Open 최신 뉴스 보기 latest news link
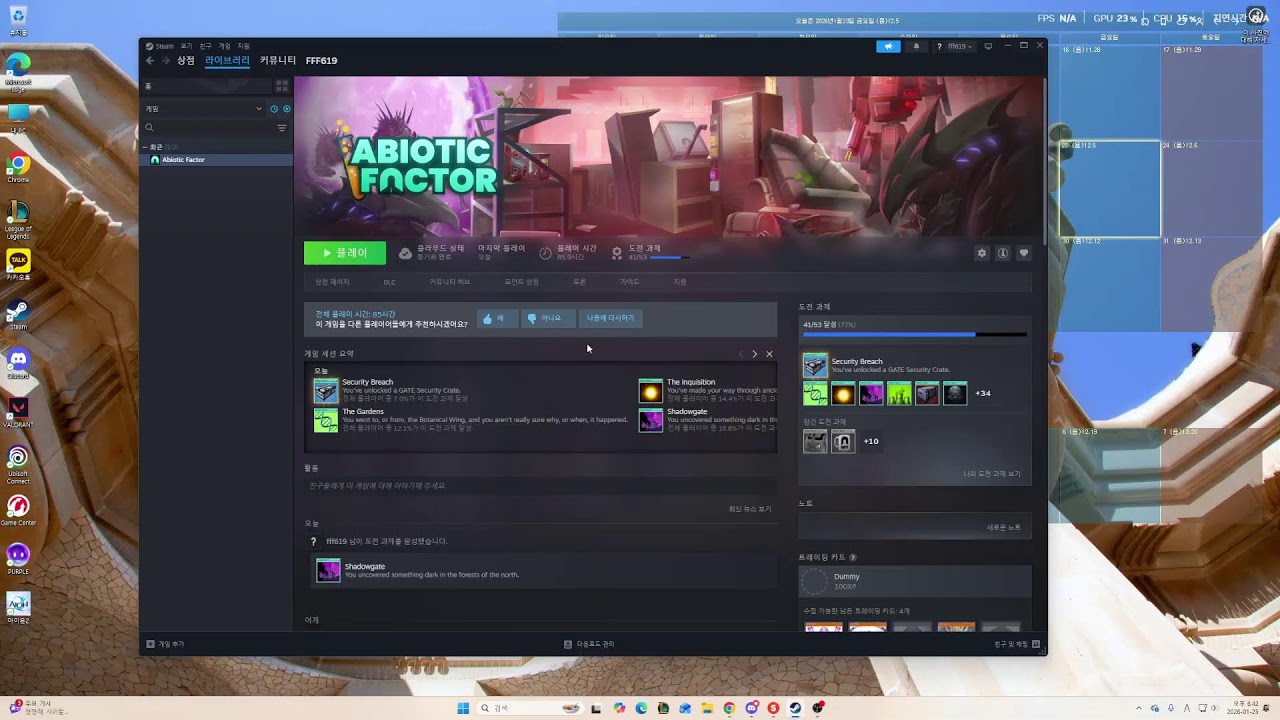Screen dimensions: 1280x720 [x=750, y=509]
